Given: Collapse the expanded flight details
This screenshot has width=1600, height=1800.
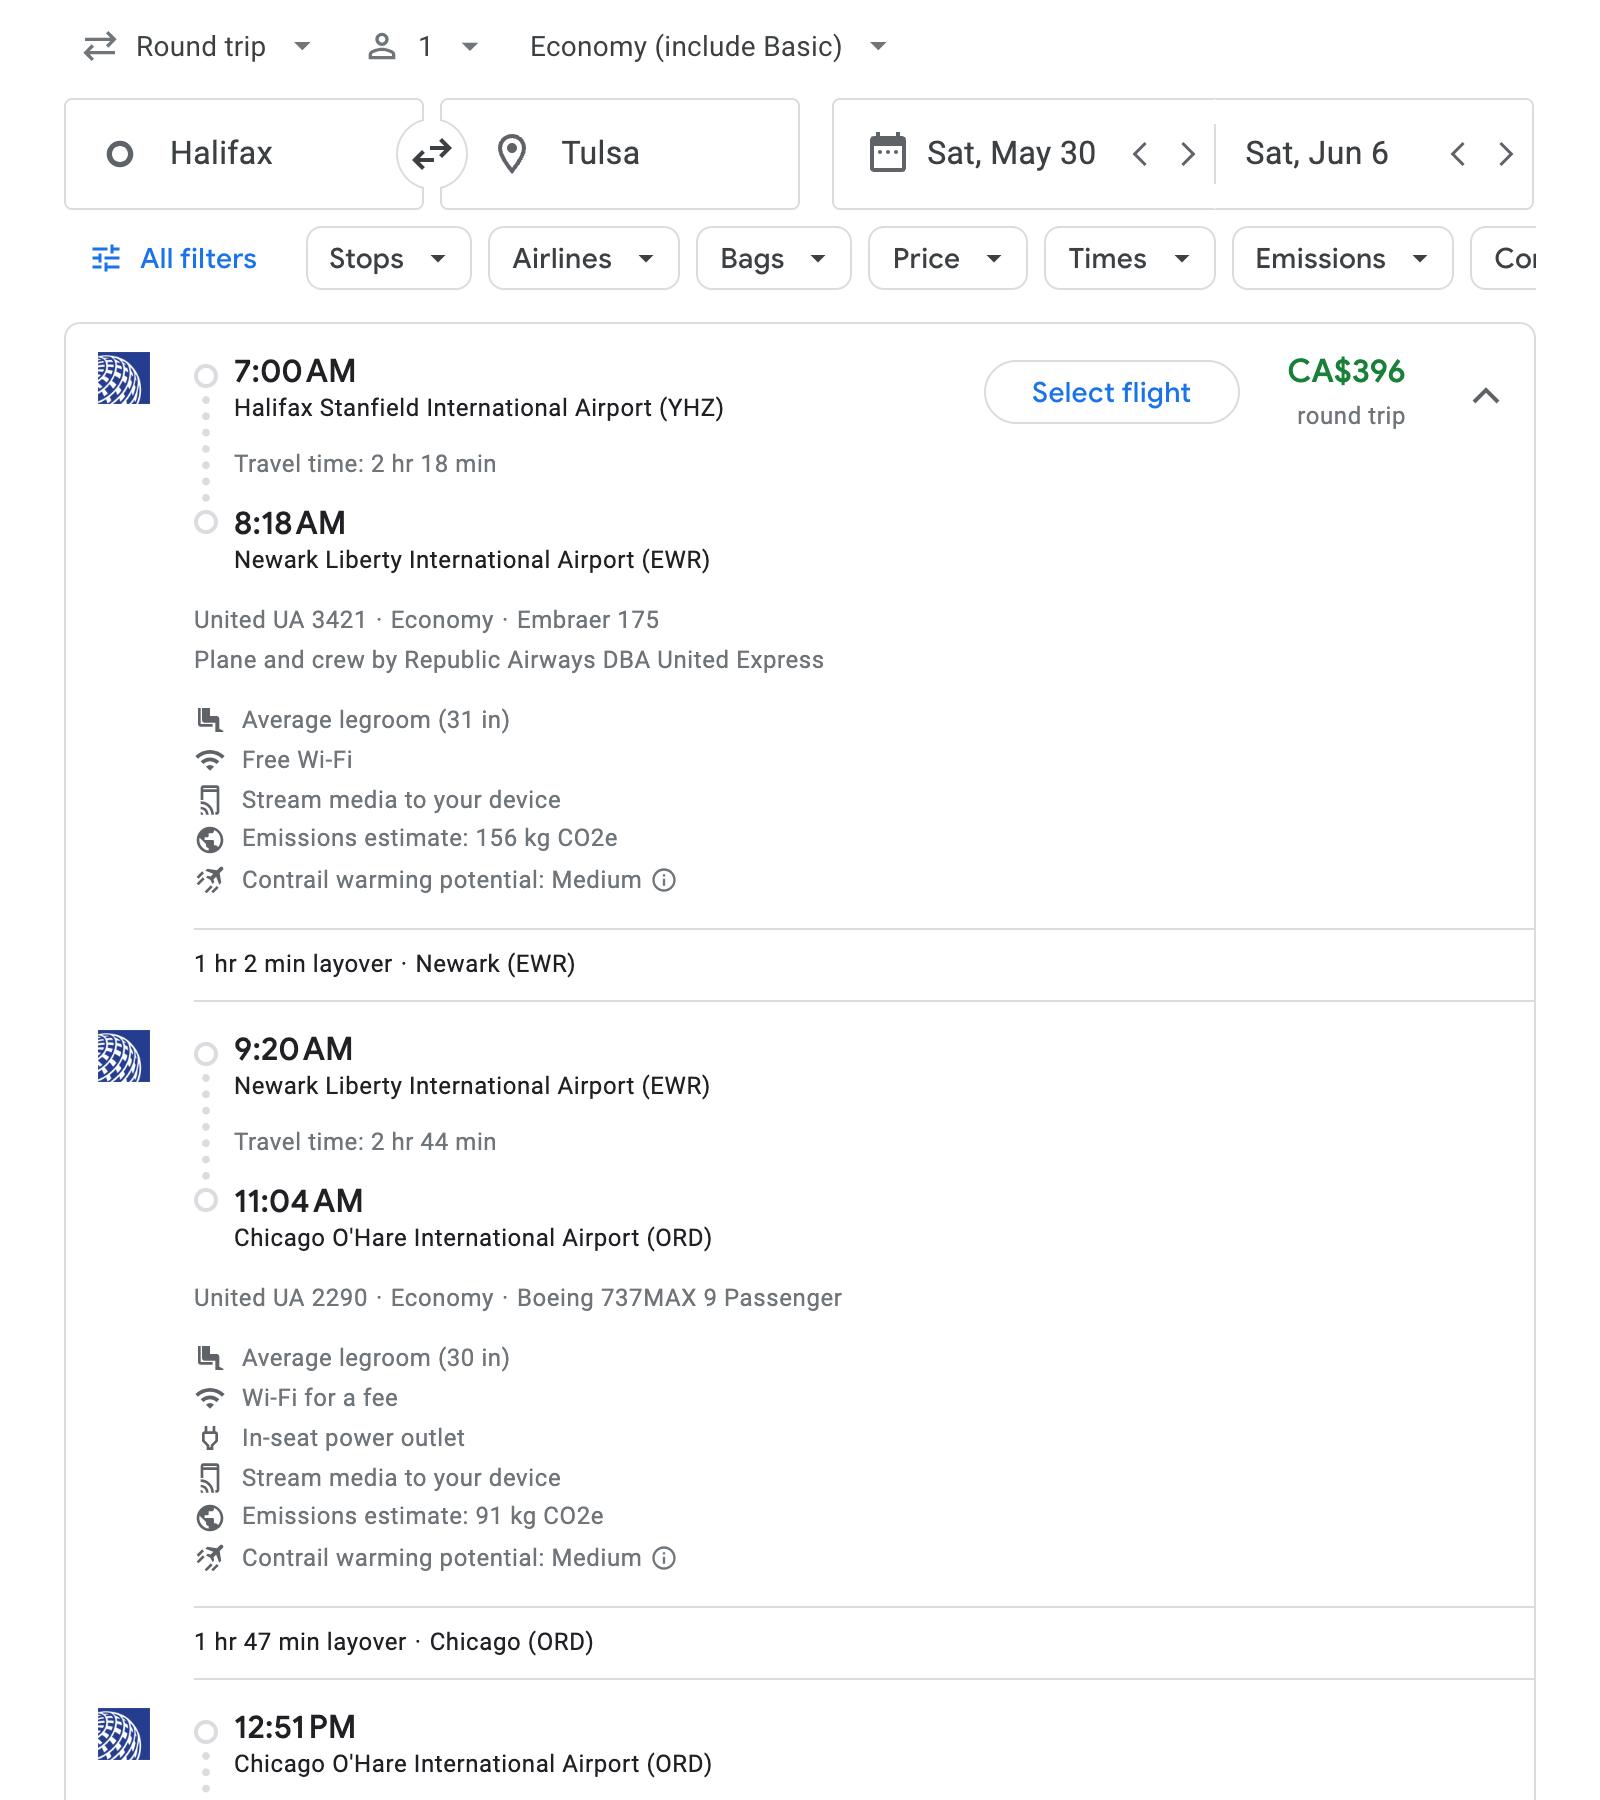Looking at the screenshot, I should pyautogui.click(x=1487, y=395).
